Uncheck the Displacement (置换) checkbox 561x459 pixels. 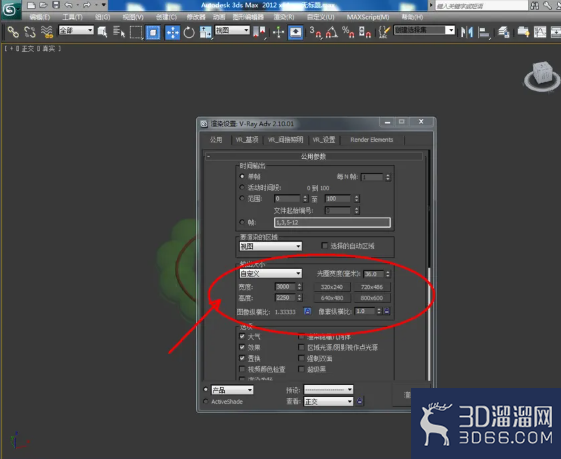point(242,358)
